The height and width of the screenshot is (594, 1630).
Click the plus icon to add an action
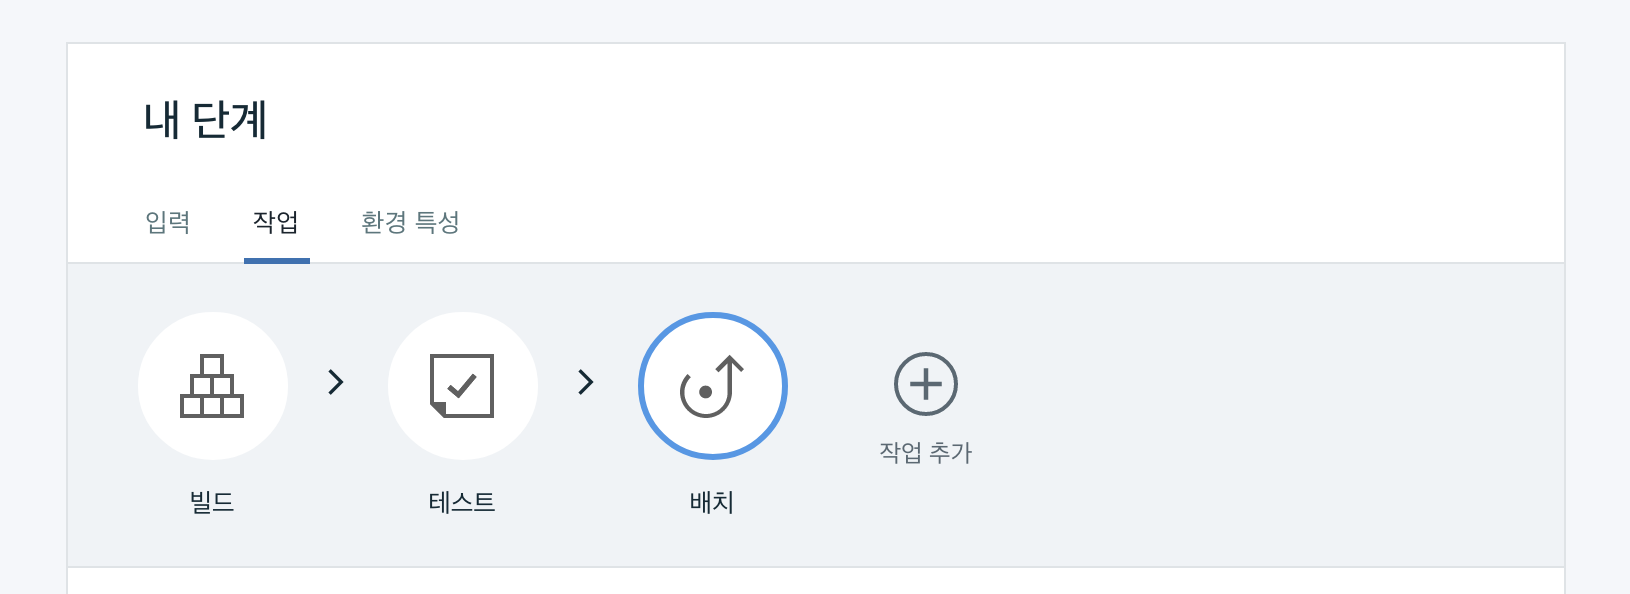coord(925,384)
